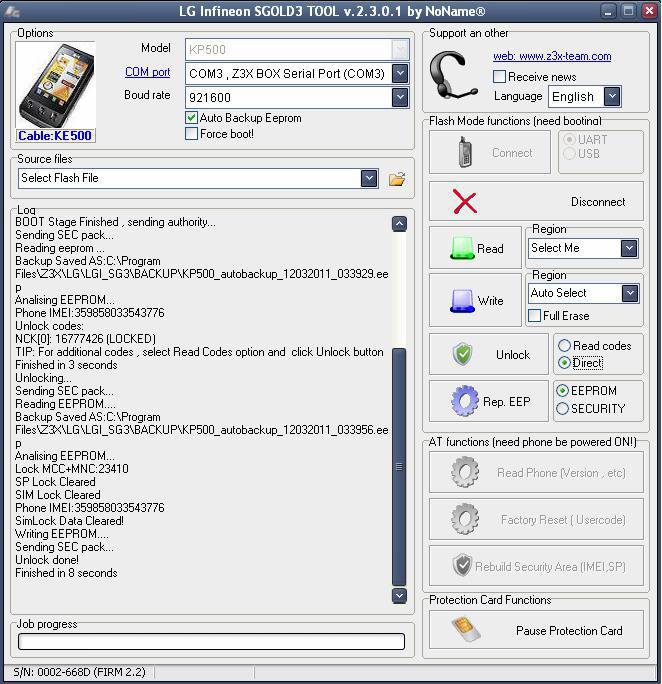Click log scrollbar down arrow

(399, 595)
